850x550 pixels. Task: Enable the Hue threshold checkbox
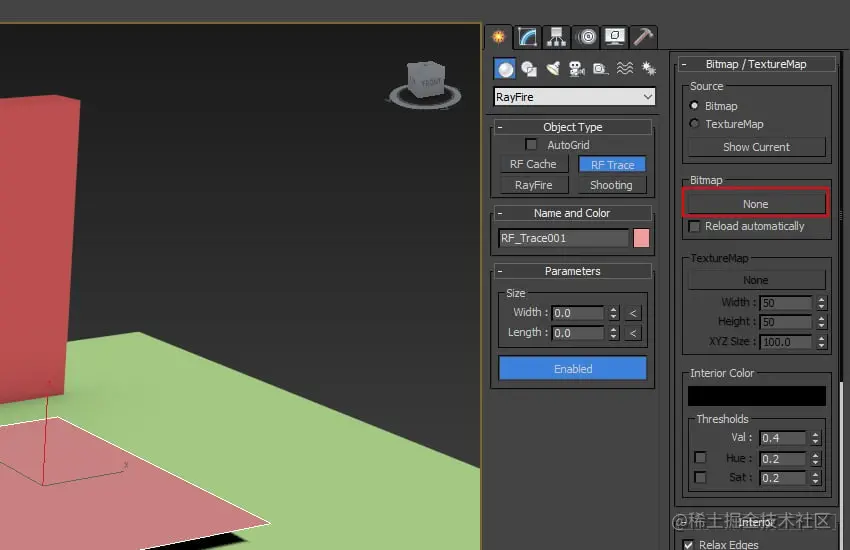click(700, 458)
